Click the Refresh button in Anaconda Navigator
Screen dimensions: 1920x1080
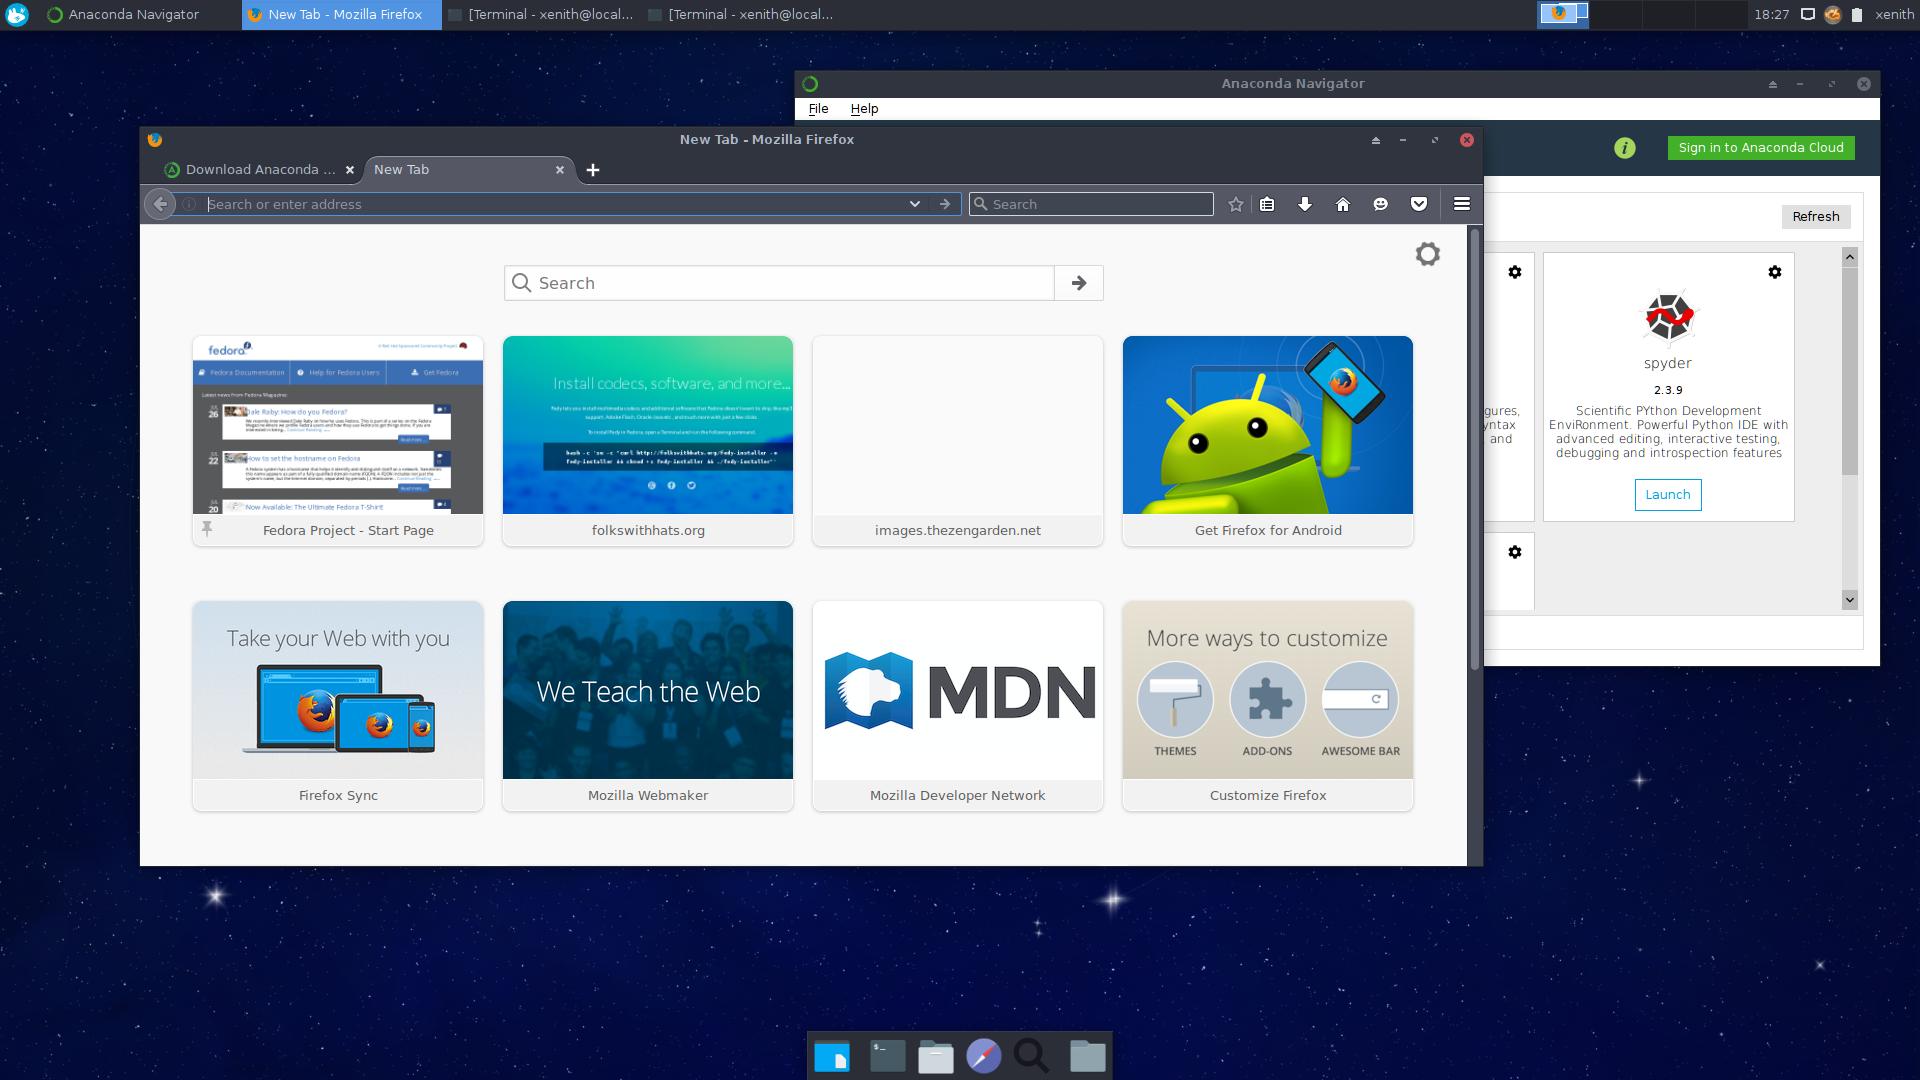(x=1816, y=217)
